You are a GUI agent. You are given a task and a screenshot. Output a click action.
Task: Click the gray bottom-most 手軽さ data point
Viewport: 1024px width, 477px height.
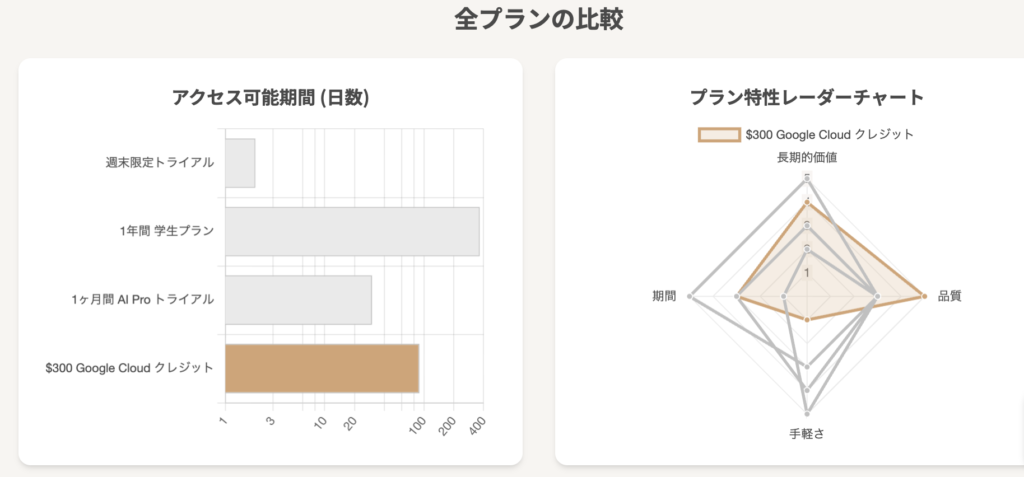coord(808,413)
